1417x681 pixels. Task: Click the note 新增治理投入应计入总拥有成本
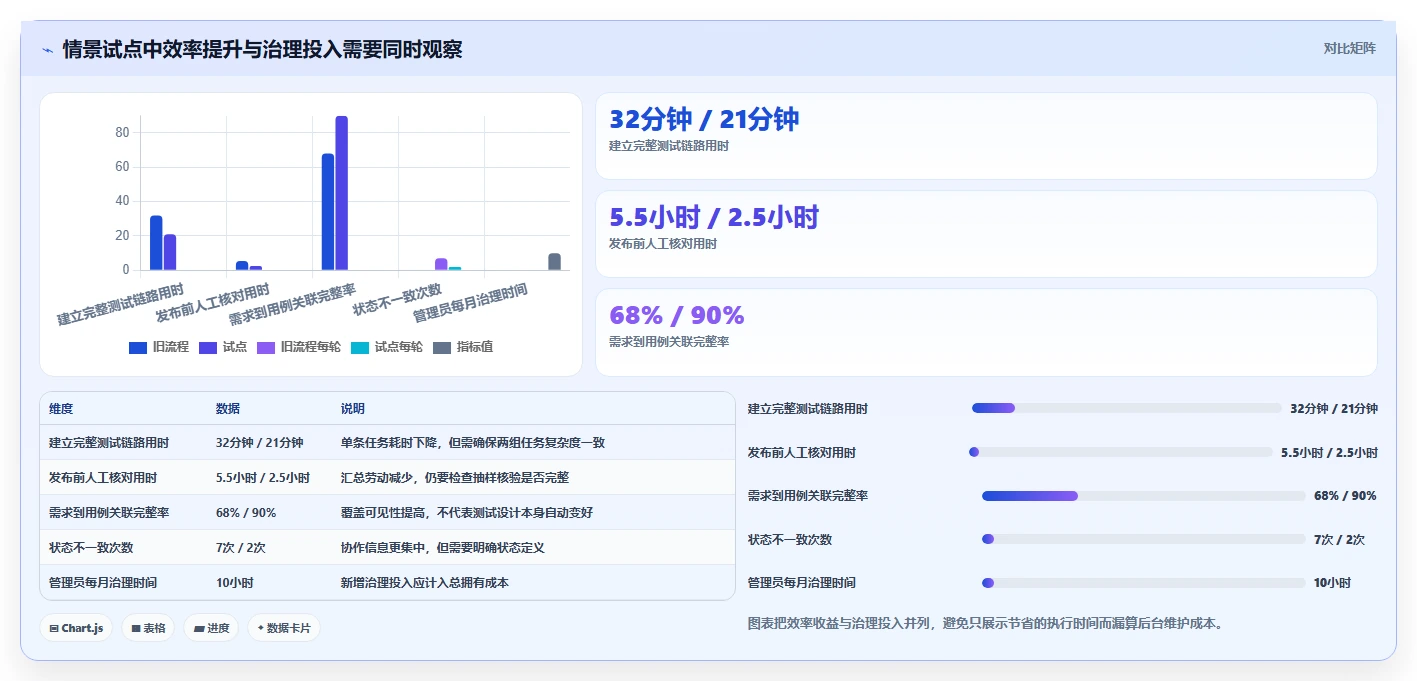tap(425, 582)
